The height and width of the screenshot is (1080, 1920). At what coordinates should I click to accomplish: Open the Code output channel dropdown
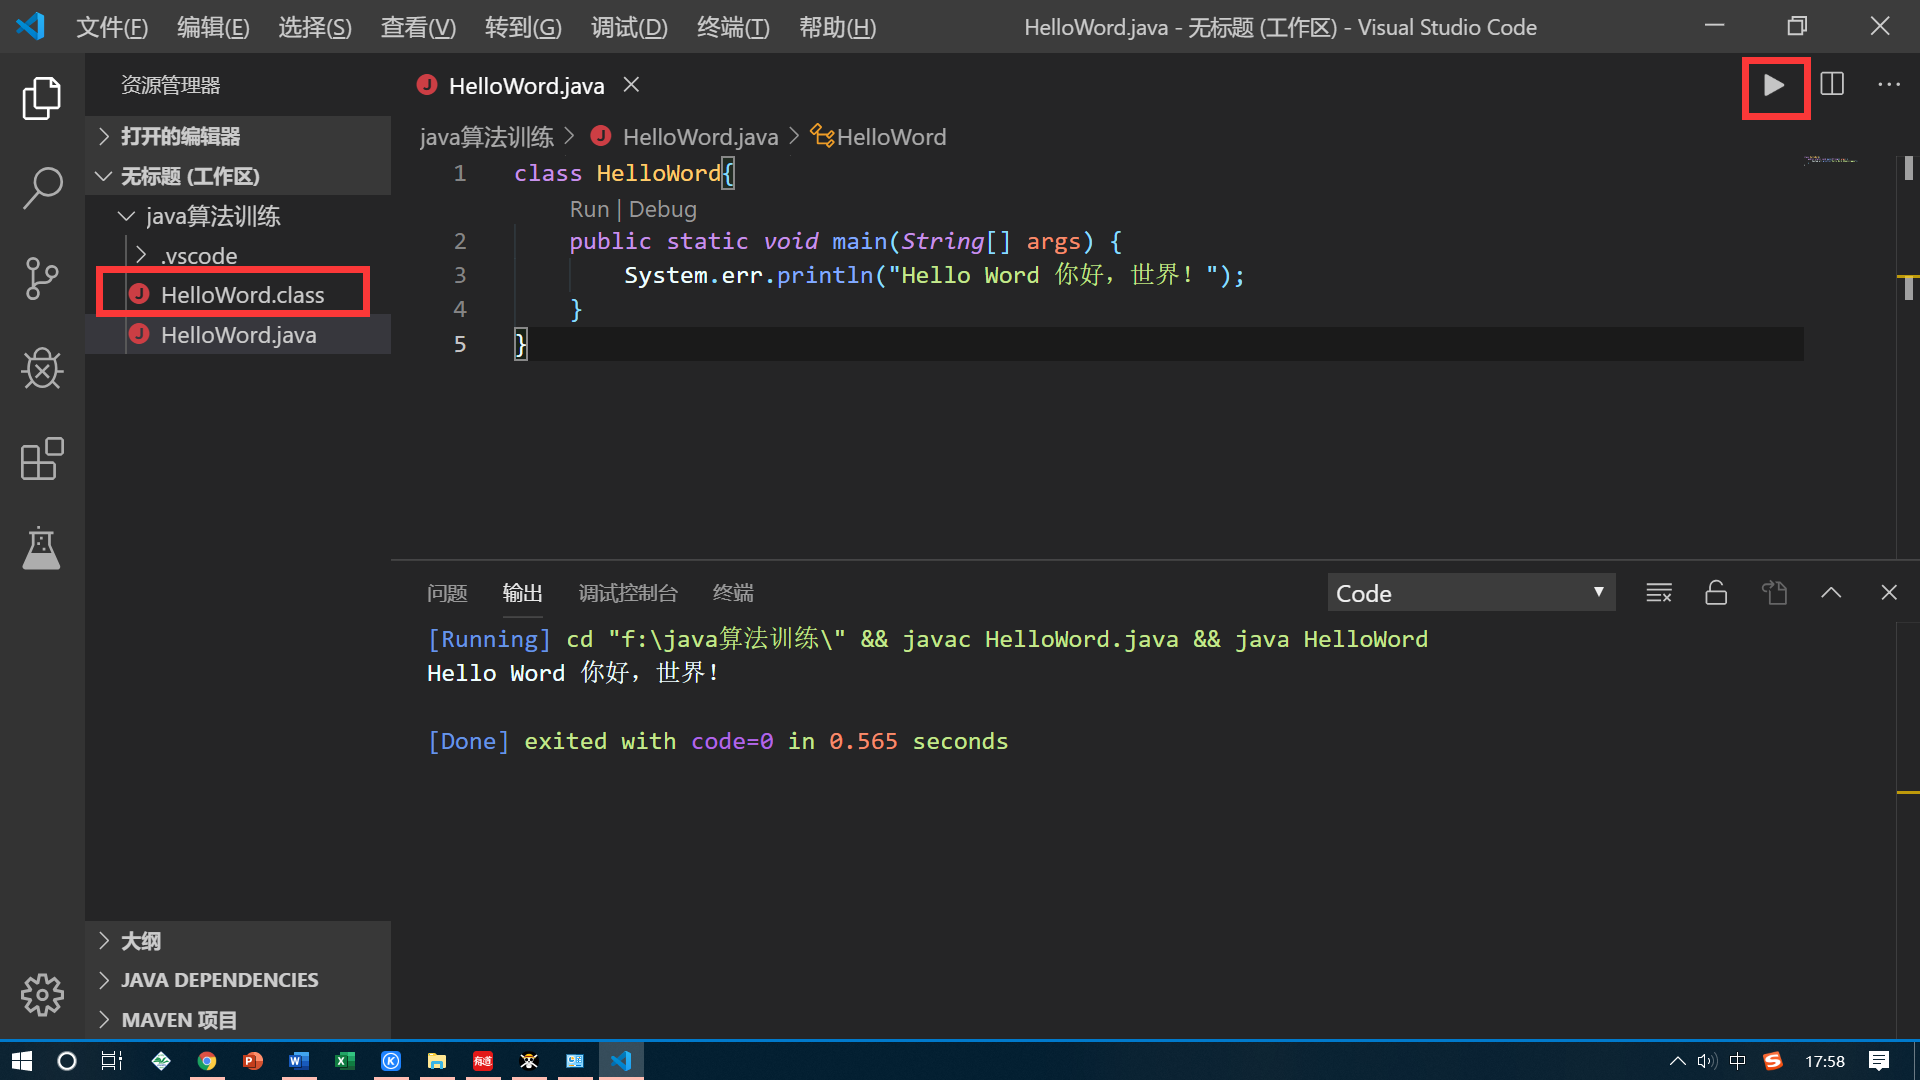(x=1470, y=593)
